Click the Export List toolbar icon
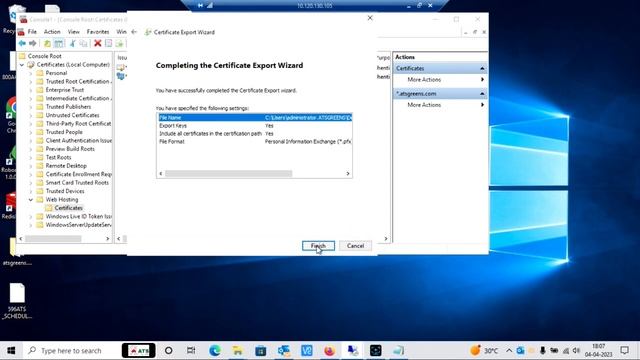 pos(120,43)
